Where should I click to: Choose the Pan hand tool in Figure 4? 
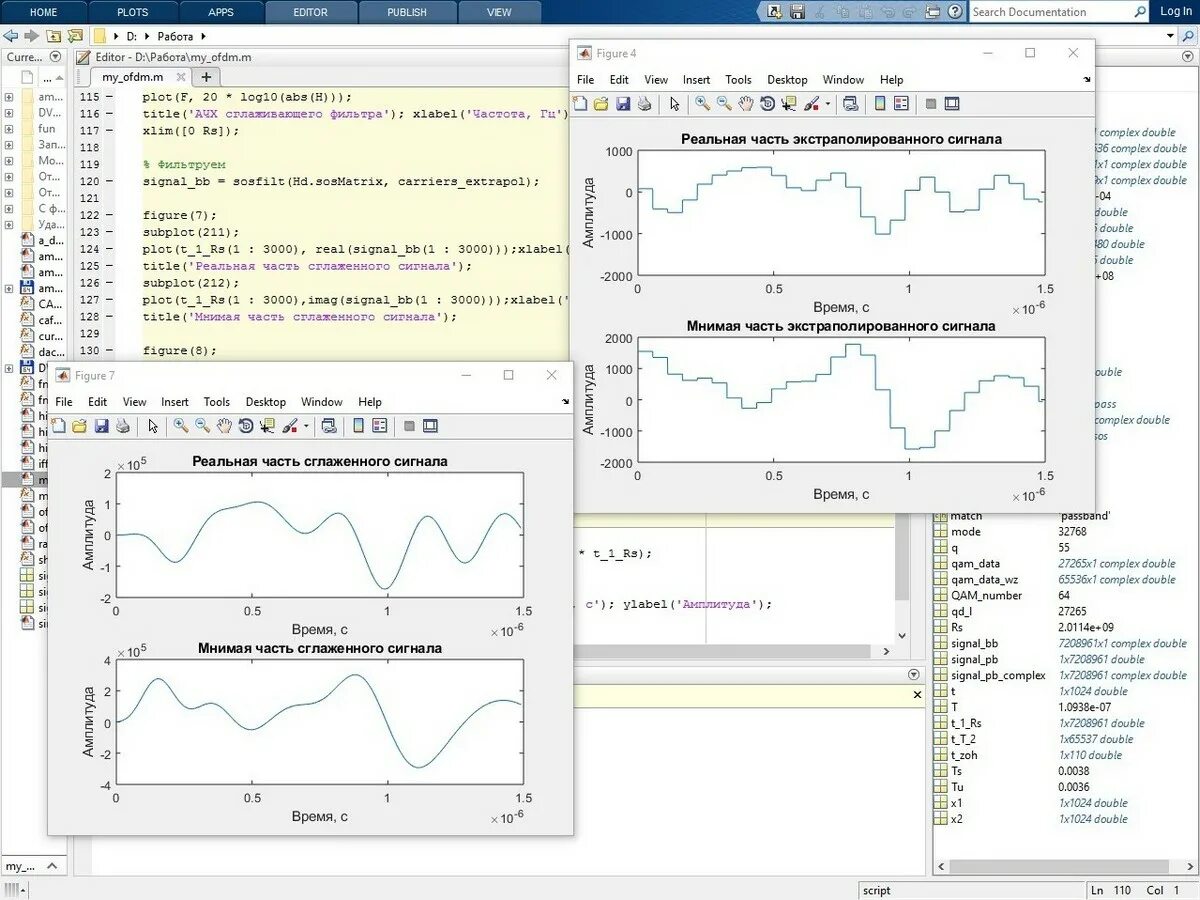[746, 103]
